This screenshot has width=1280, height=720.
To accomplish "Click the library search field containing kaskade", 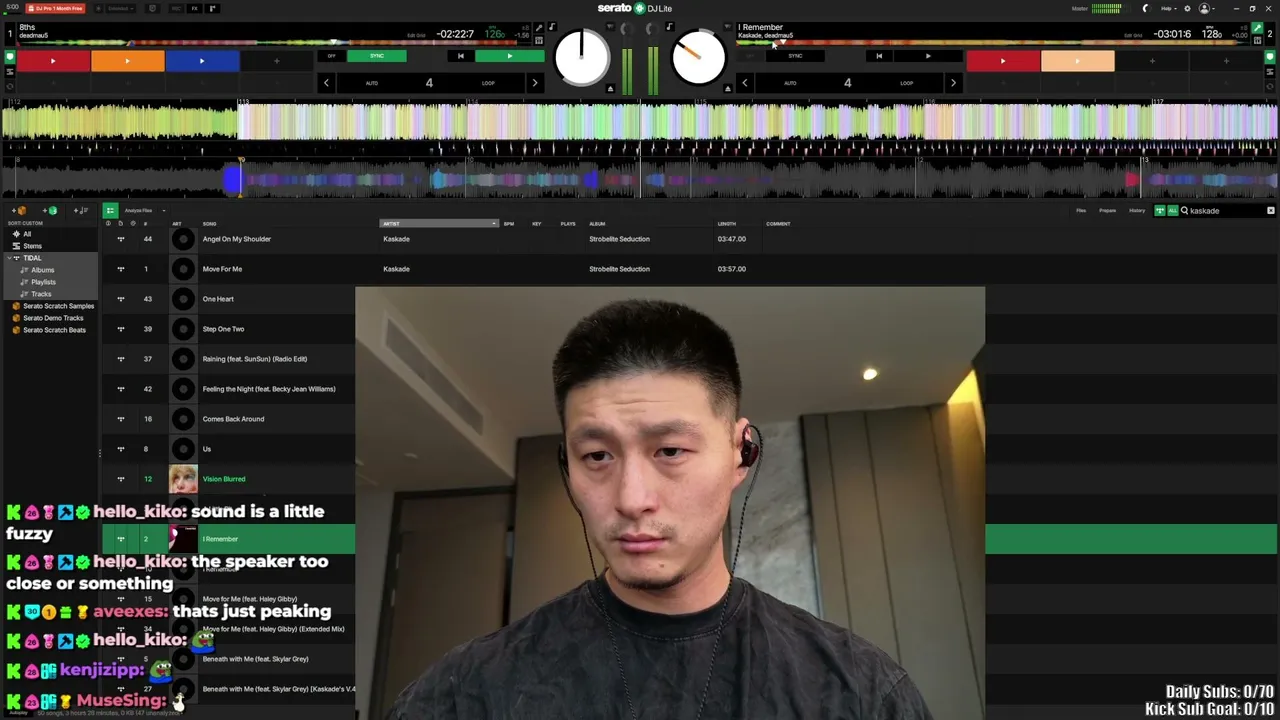I will pos(1222,211).
